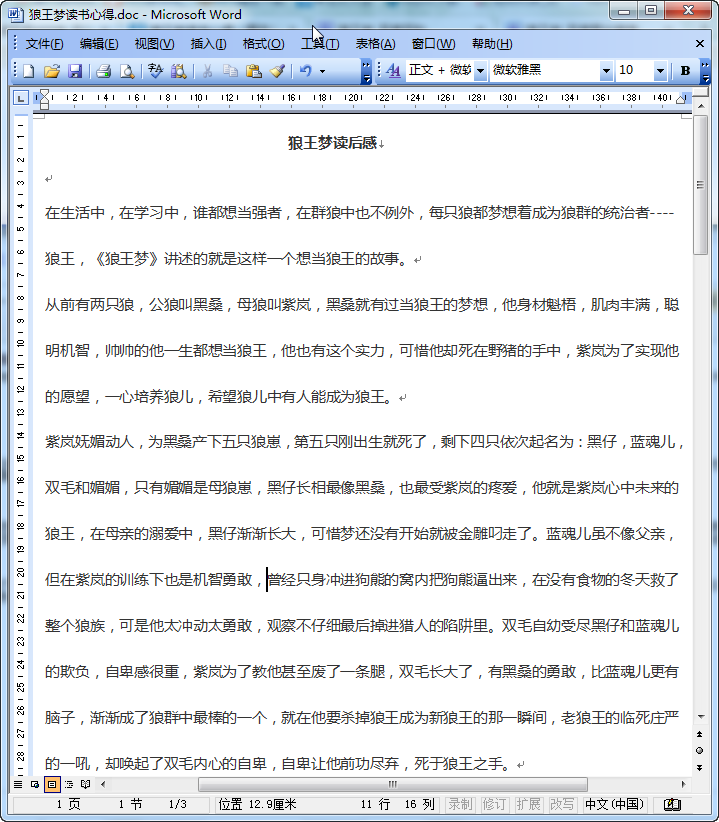Click the horizontal scrollbar thumb
This screenshot has height=822, width=719.
point(393,784)
